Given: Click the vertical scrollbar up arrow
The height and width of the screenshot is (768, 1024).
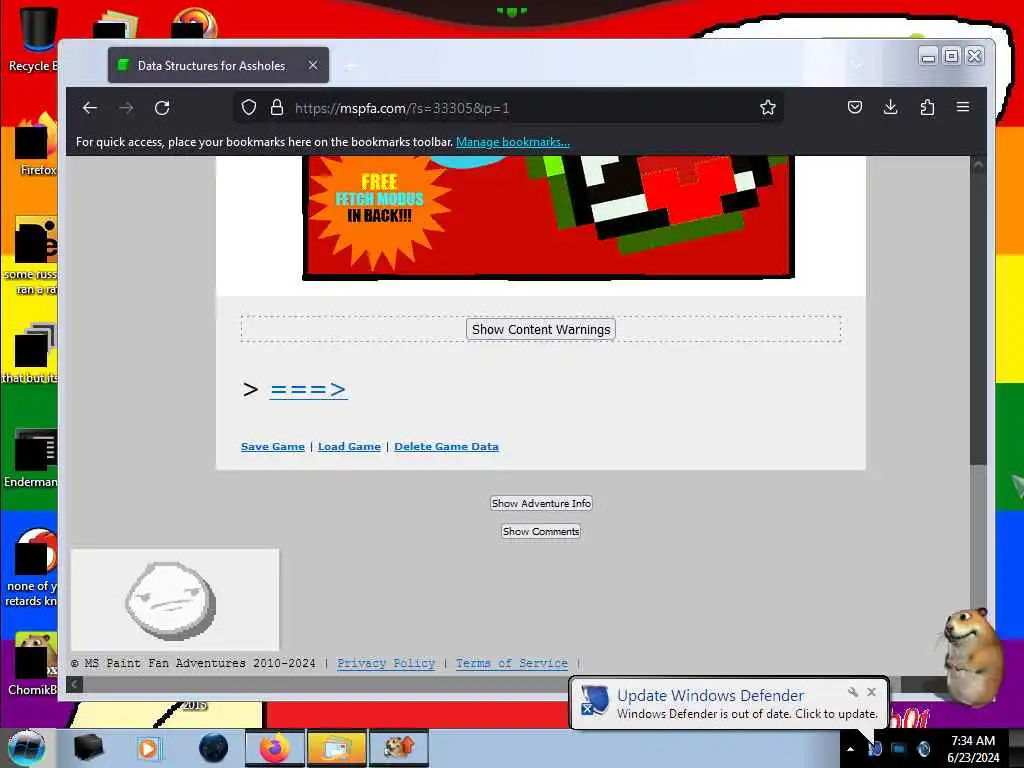Looking at the screenshot, I should [x=978, y=165].
